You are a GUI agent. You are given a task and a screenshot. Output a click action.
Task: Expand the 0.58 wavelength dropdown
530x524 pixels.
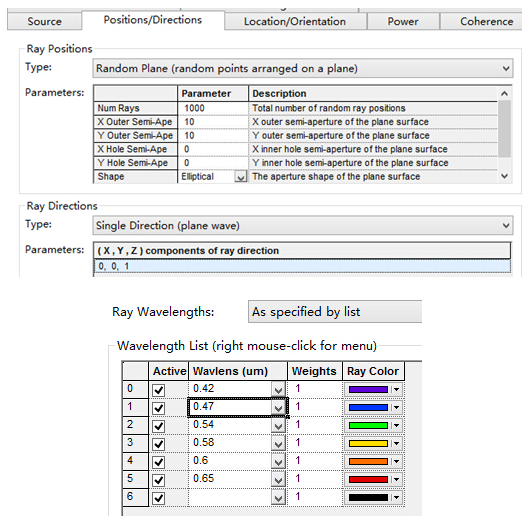[279, 444]
